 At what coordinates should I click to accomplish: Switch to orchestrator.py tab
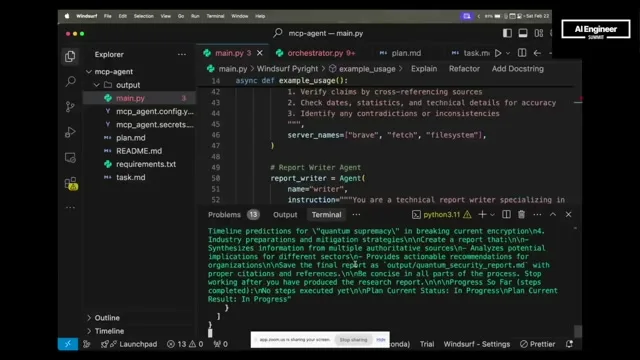click(315, 53)
